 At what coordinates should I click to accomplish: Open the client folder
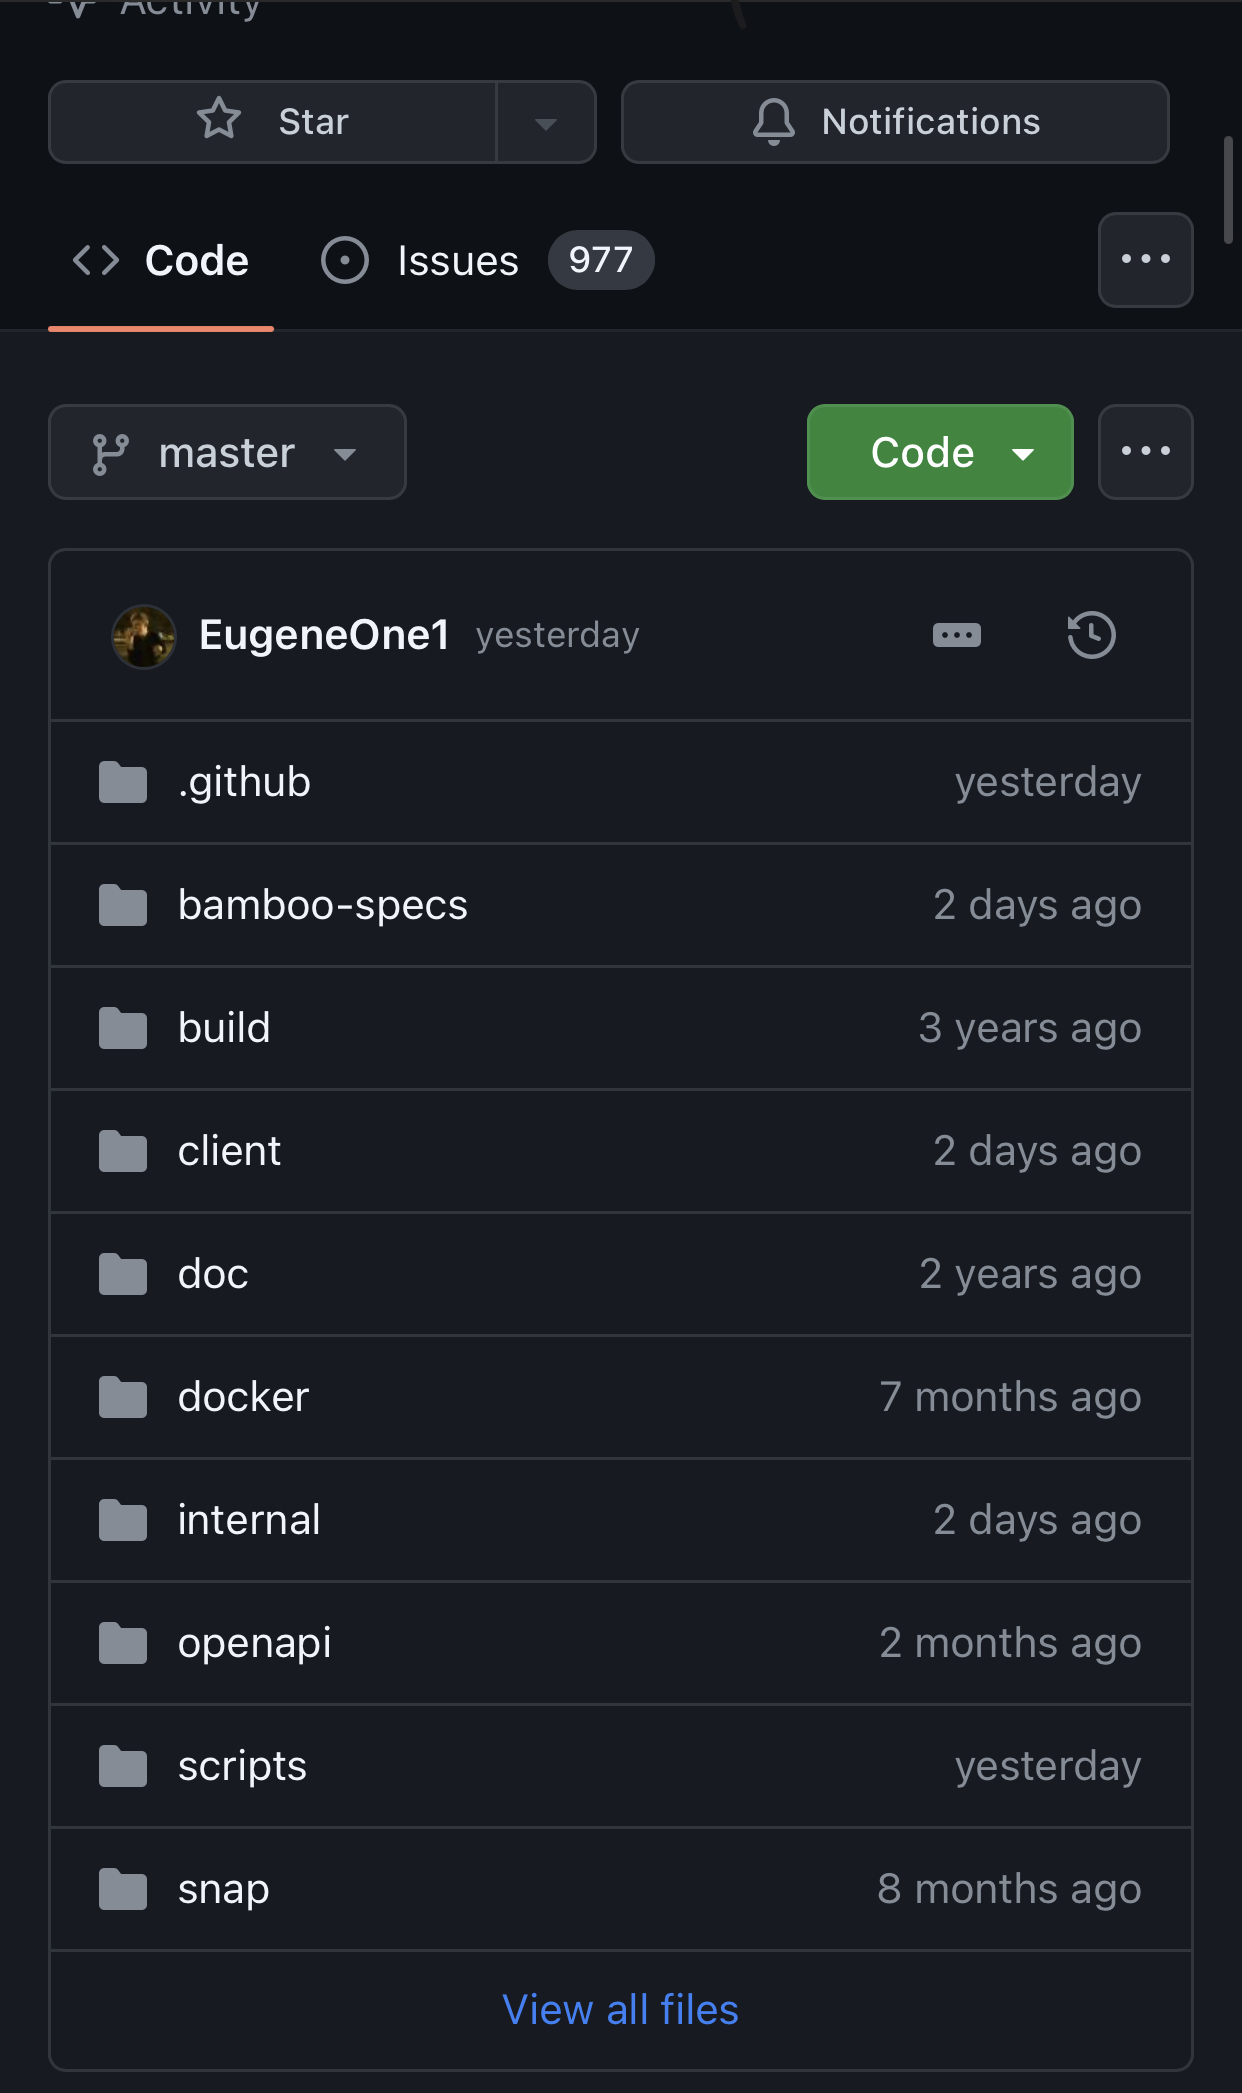(x=229, y=1151)
